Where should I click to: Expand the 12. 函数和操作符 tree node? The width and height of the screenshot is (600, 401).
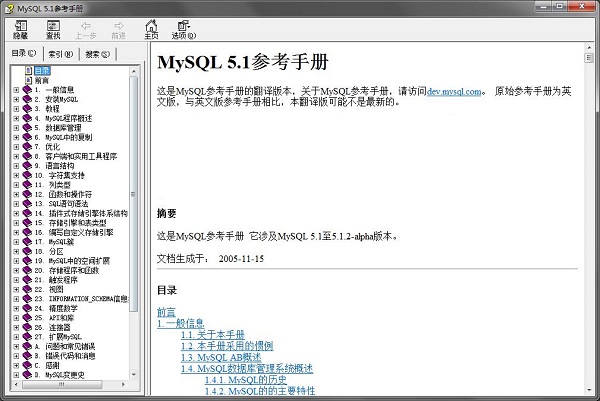coord(16,194)
